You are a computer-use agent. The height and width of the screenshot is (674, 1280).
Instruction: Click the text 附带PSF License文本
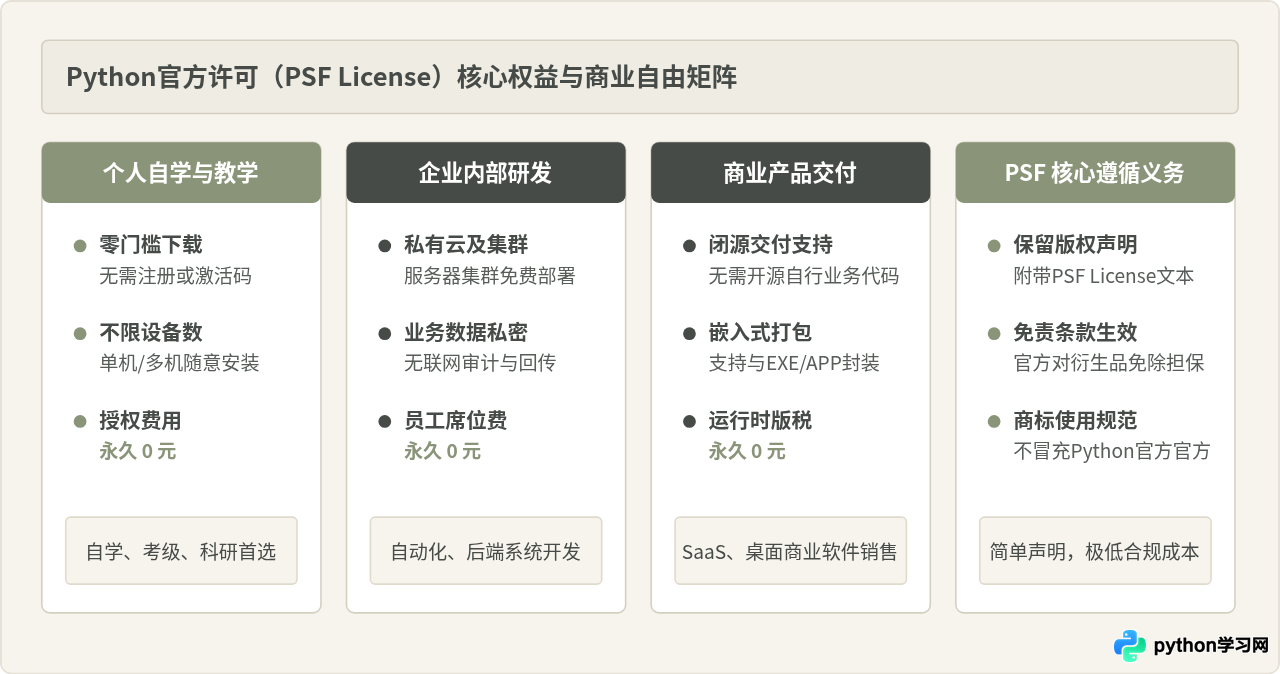[1104, 276]
